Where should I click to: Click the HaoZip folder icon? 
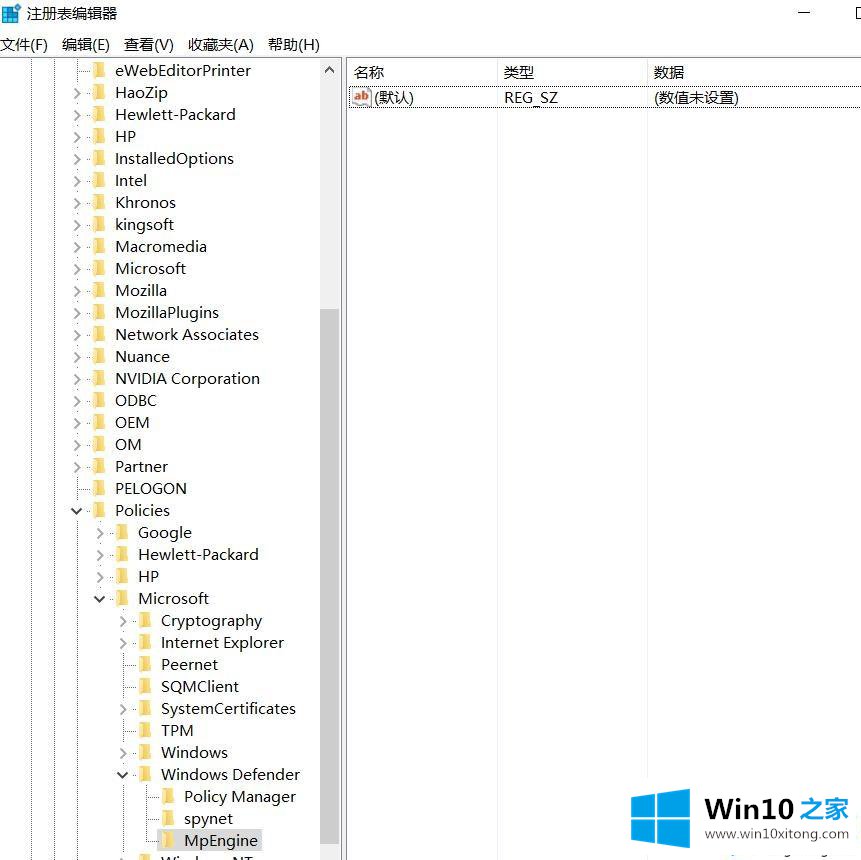coord(99,92)
